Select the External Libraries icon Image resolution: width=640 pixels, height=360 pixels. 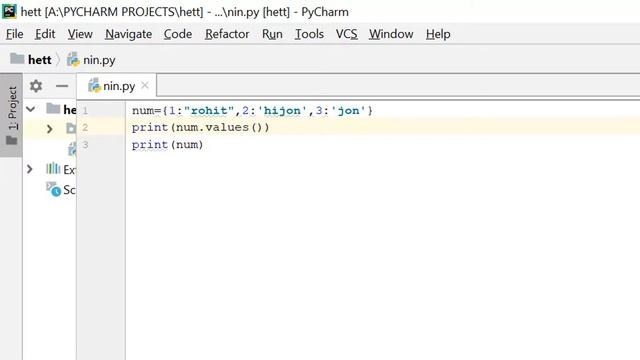point(53,168)
